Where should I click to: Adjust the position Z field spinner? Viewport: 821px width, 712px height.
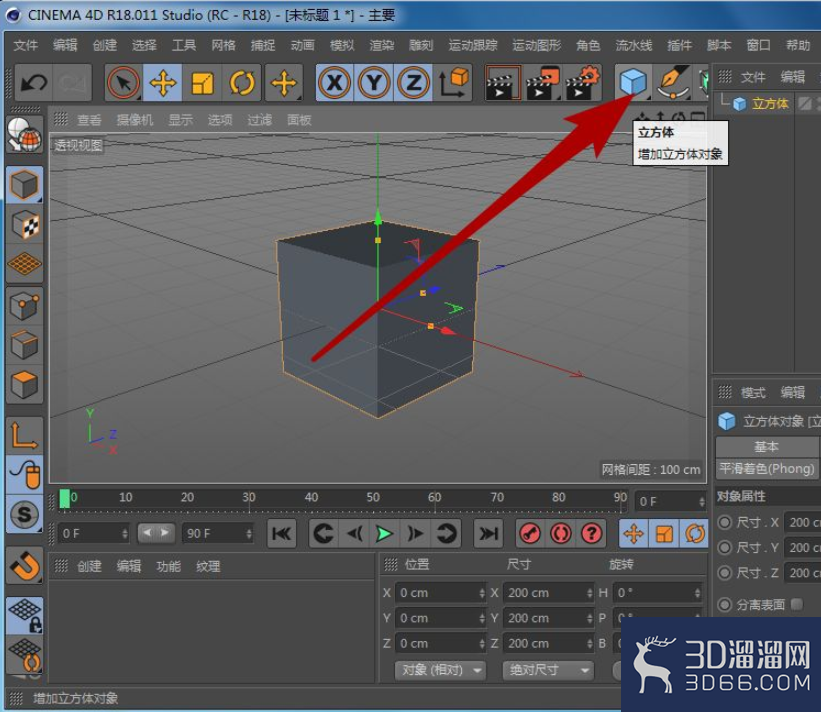482,643
